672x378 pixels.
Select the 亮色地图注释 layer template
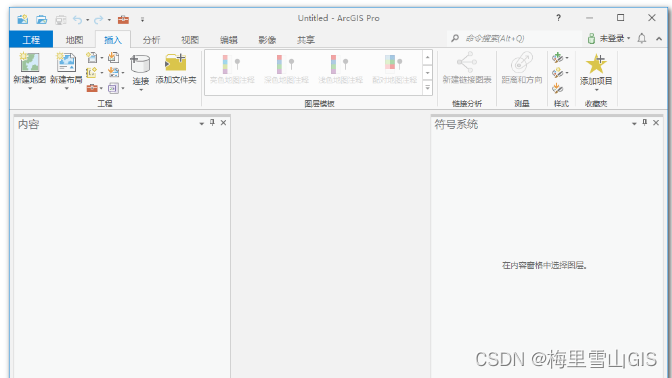(232, 69)
